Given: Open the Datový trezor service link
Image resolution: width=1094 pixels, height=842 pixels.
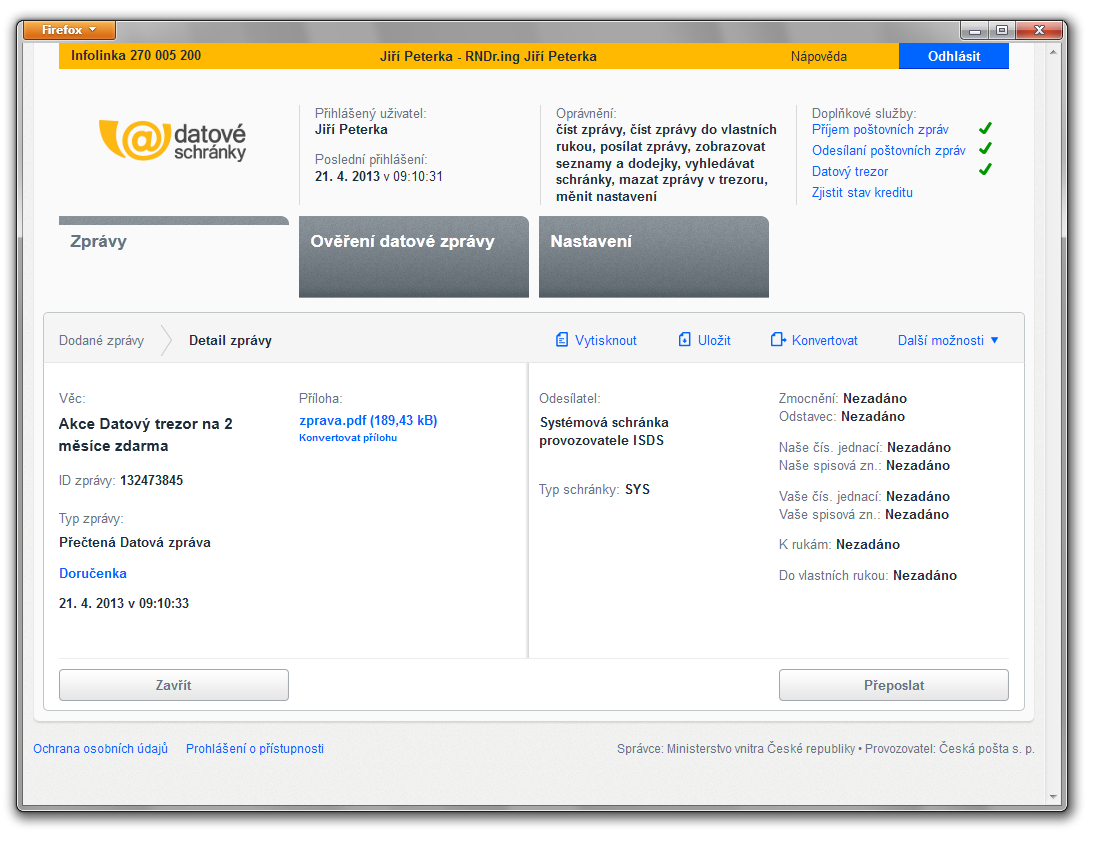Looking at the screenshot, I should [x=850, y=172].
